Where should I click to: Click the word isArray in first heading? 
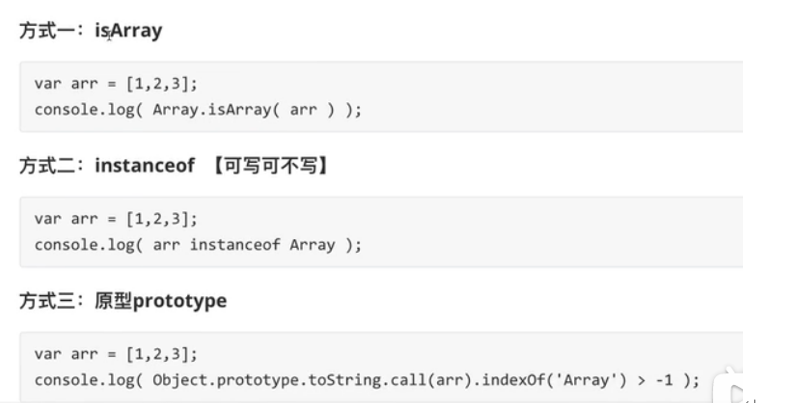pyautogui.click(x=128, y=31)
